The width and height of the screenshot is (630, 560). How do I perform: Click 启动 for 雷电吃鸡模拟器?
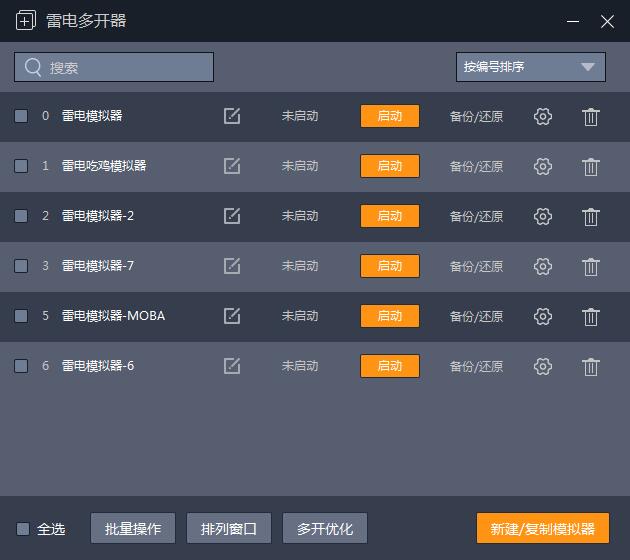pyautogui.click(x=390, y=166)
